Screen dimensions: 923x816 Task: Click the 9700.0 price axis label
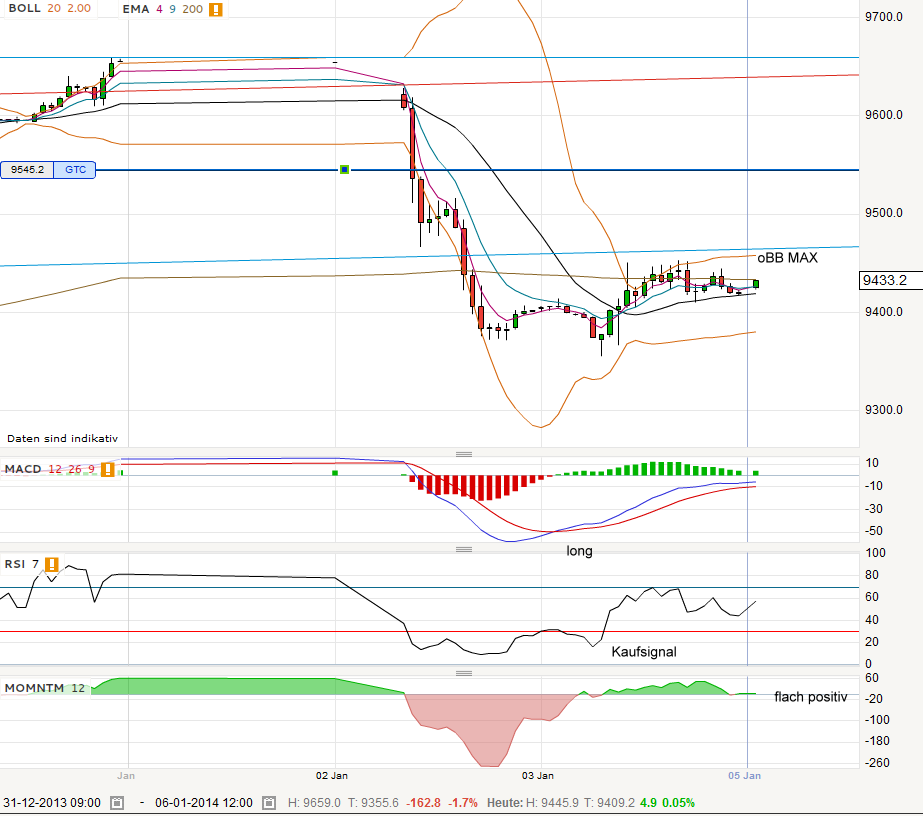884,16
